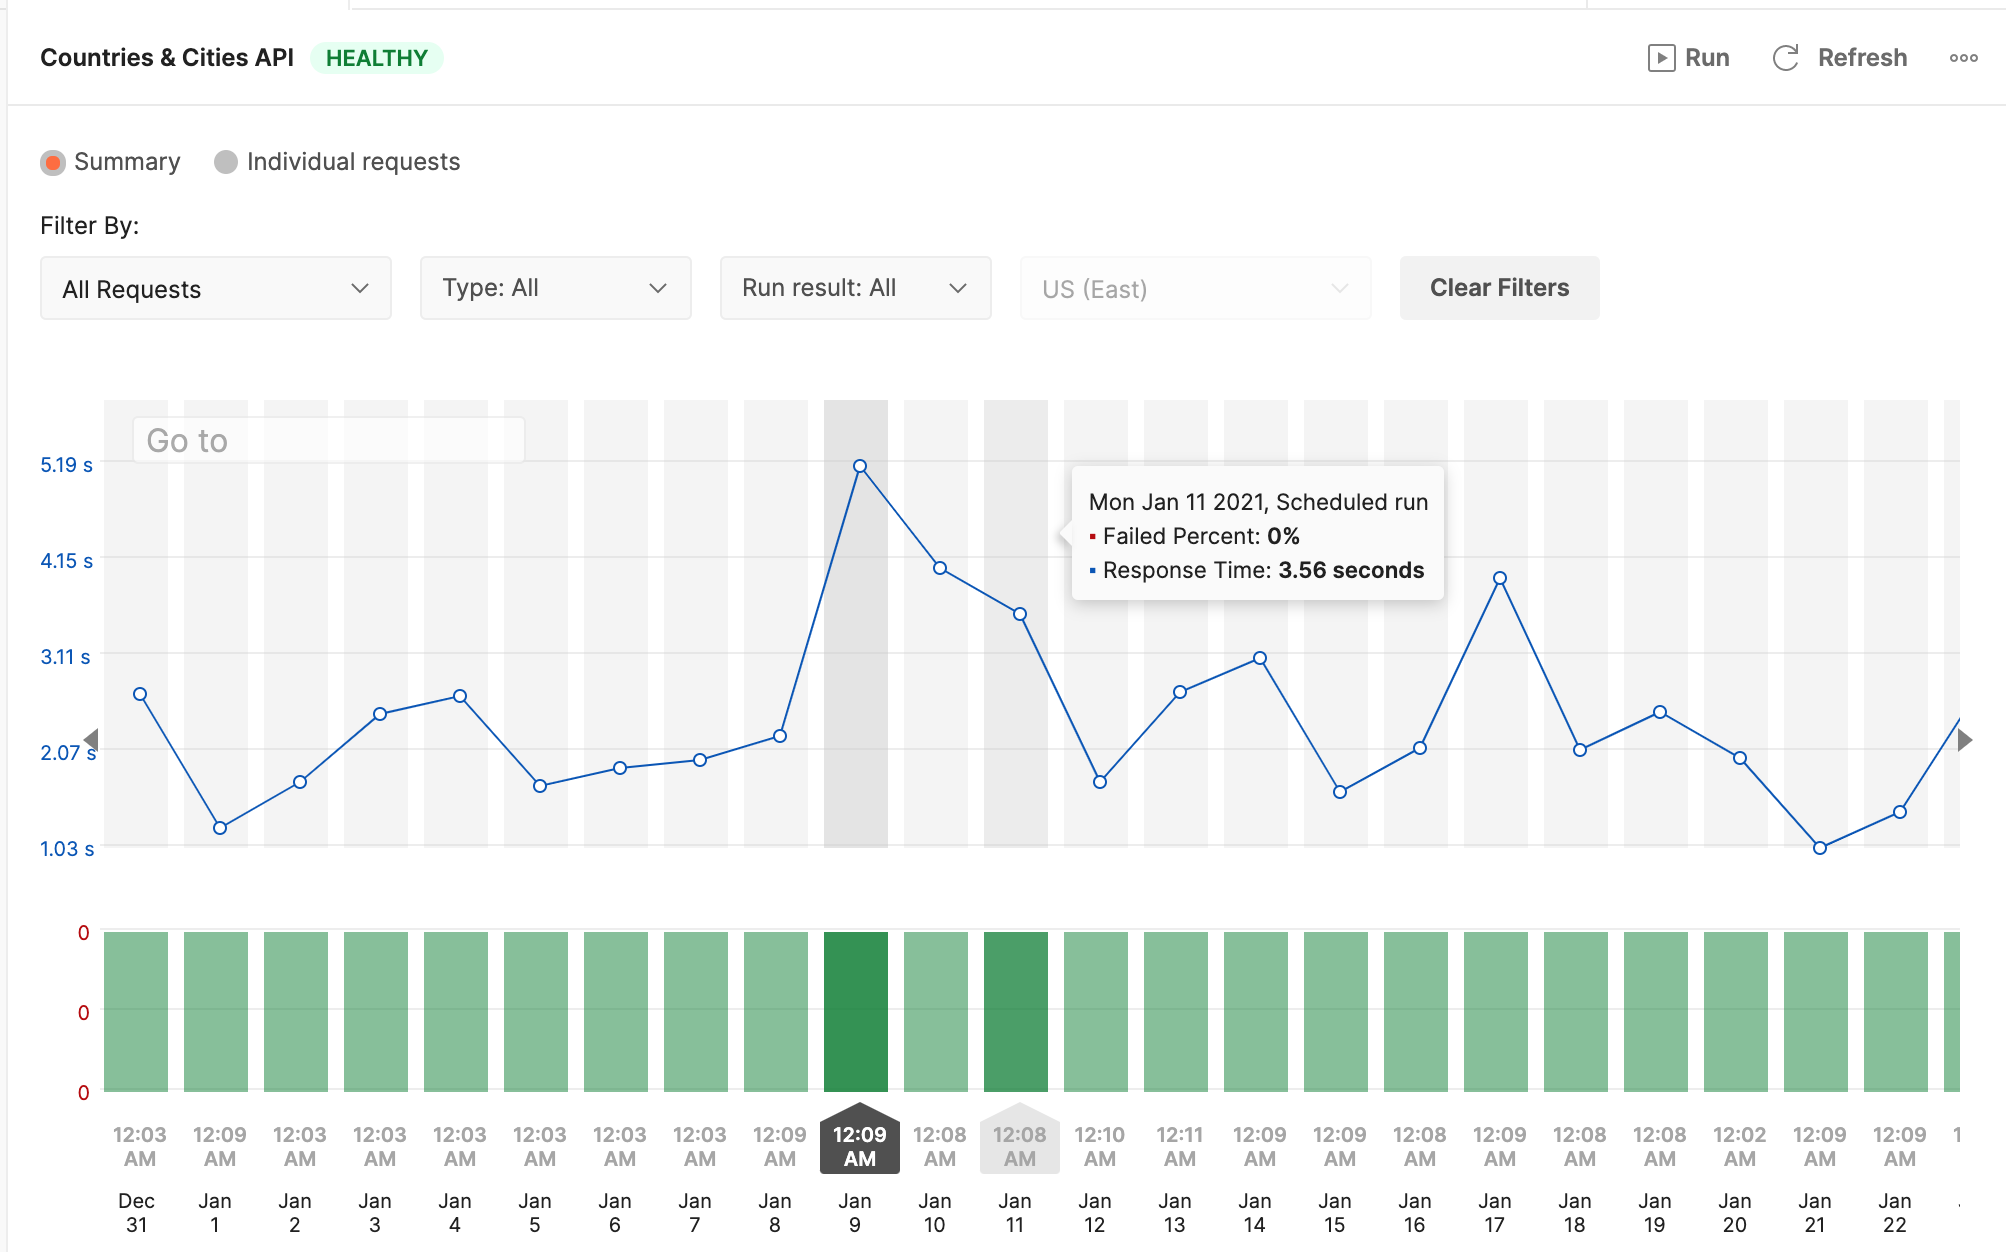Screen dimensions: 2006x1252
Task: Click the HEALTHY status badge
Action: 377,58
